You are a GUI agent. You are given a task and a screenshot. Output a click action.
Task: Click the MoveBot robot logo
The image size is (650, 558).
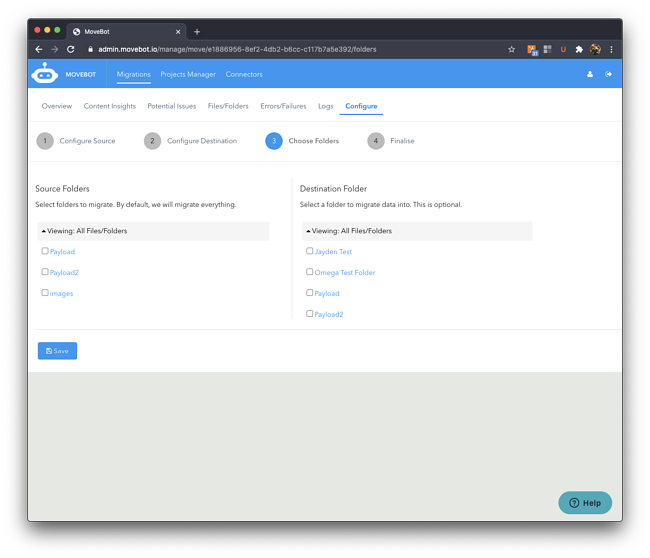coord(44,73)
